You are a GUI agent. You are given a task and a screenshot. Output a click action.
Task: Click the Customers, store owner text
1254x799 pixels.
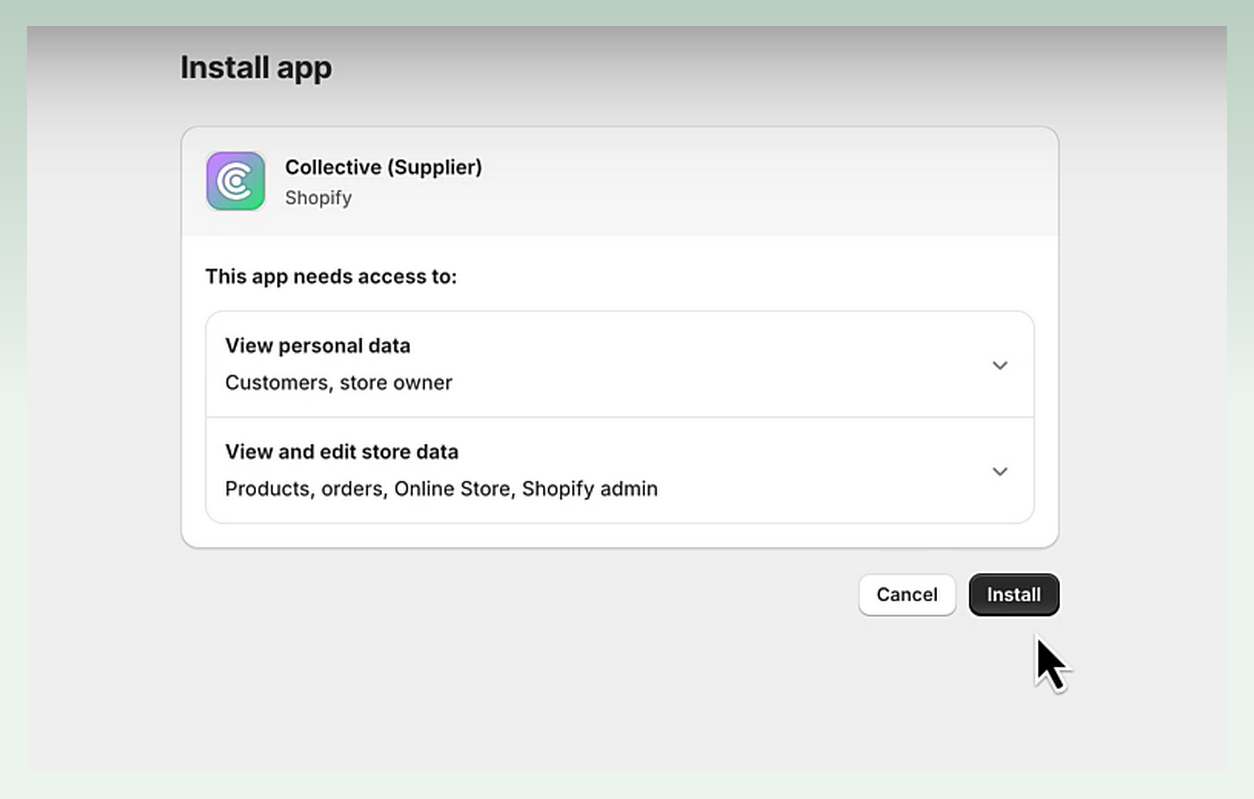pyautogui.click(x=338, y=382)
